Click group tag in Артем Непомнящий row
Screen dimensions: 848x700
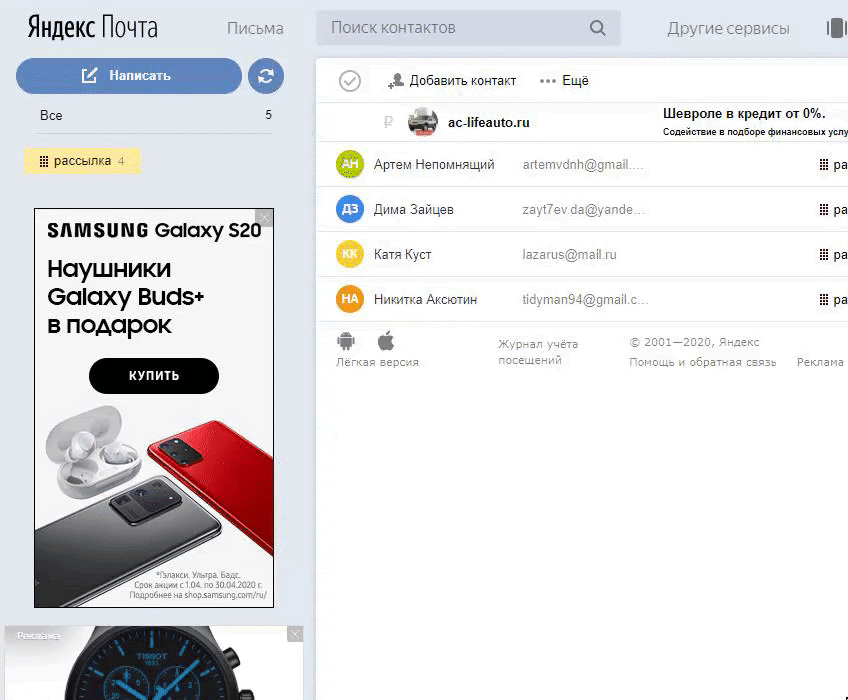833,164
